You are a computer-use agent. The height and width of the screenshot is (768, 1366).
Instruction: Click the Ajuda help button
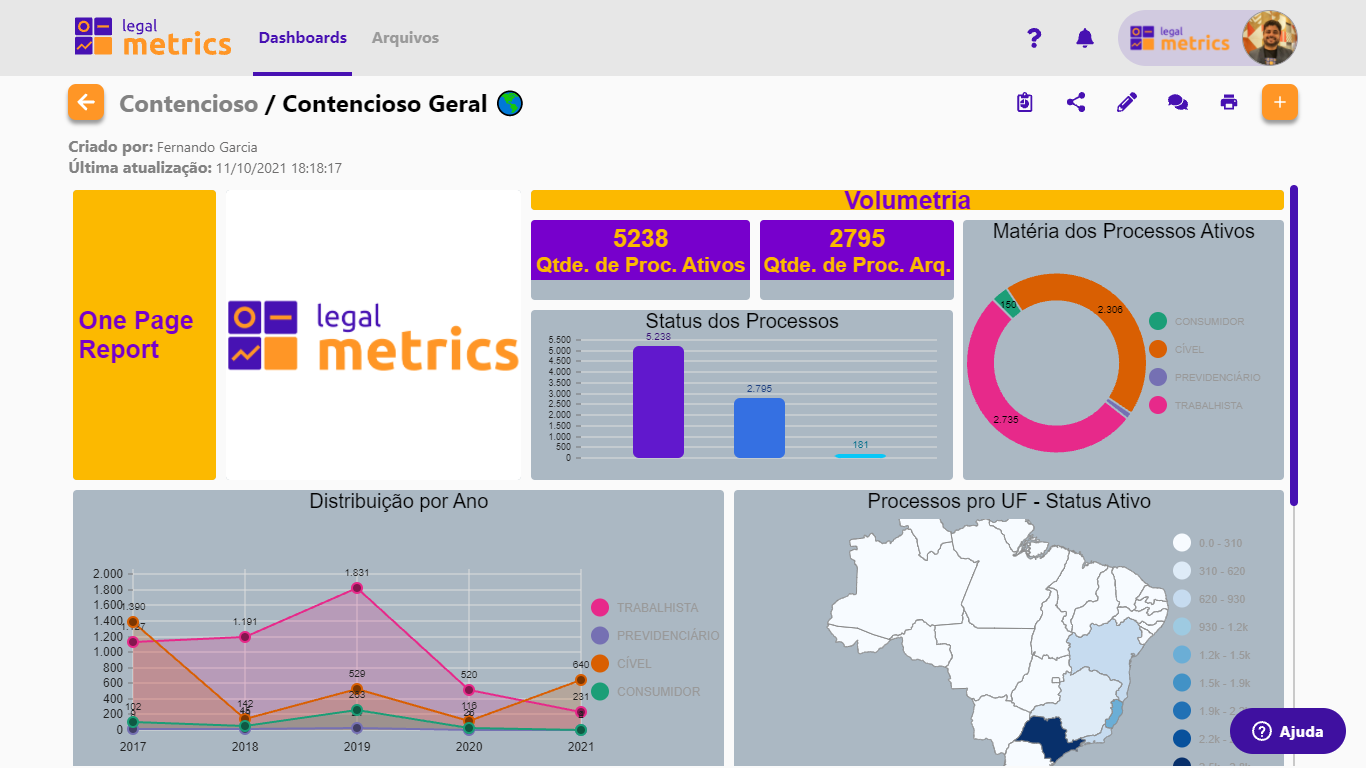pyautogui.click(x=1288, y=731)
